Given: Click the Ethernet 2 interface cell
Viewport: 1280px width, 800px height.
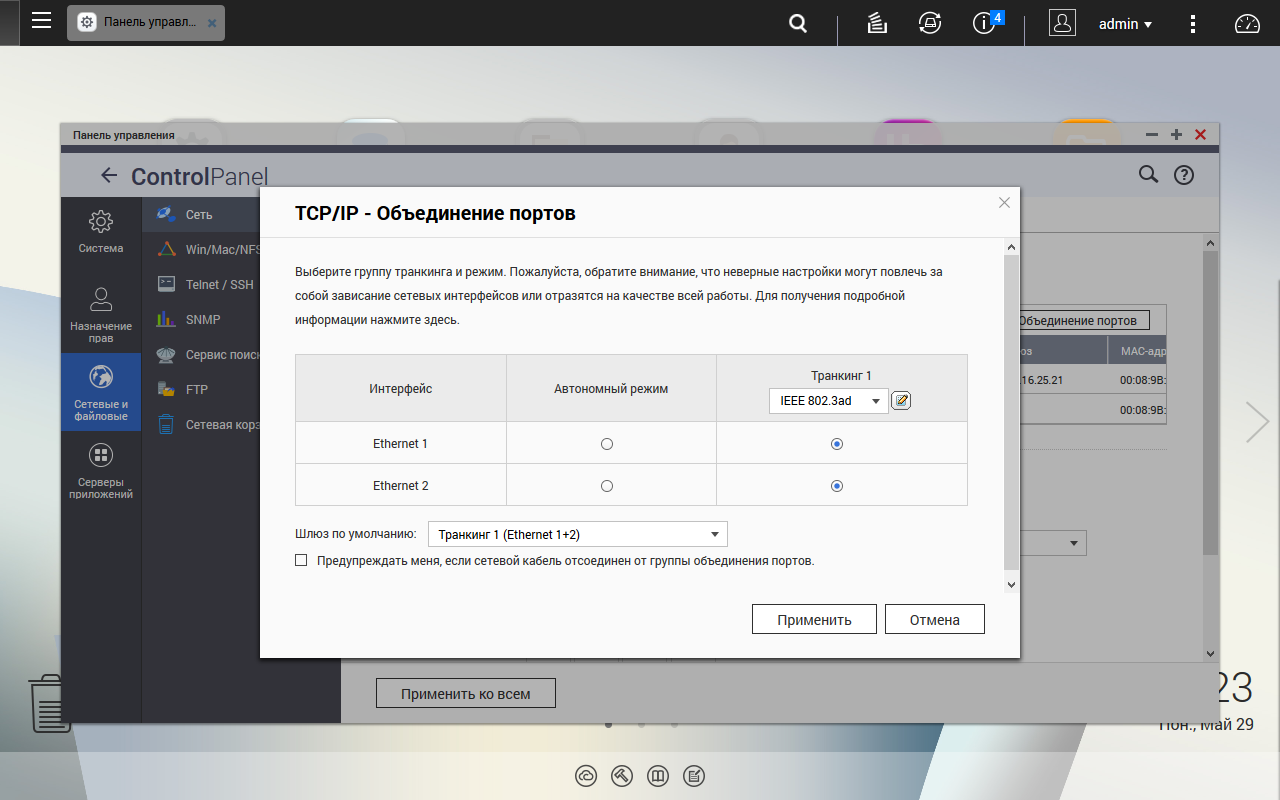Looking at the screenshot, I should click(400, 486).
